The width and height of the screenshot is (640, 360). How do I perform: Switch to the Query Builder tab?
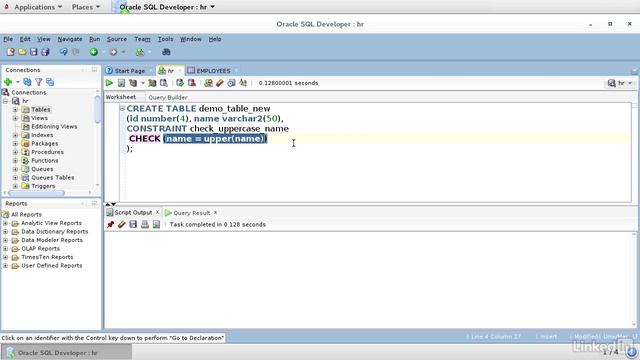[168, 97]
